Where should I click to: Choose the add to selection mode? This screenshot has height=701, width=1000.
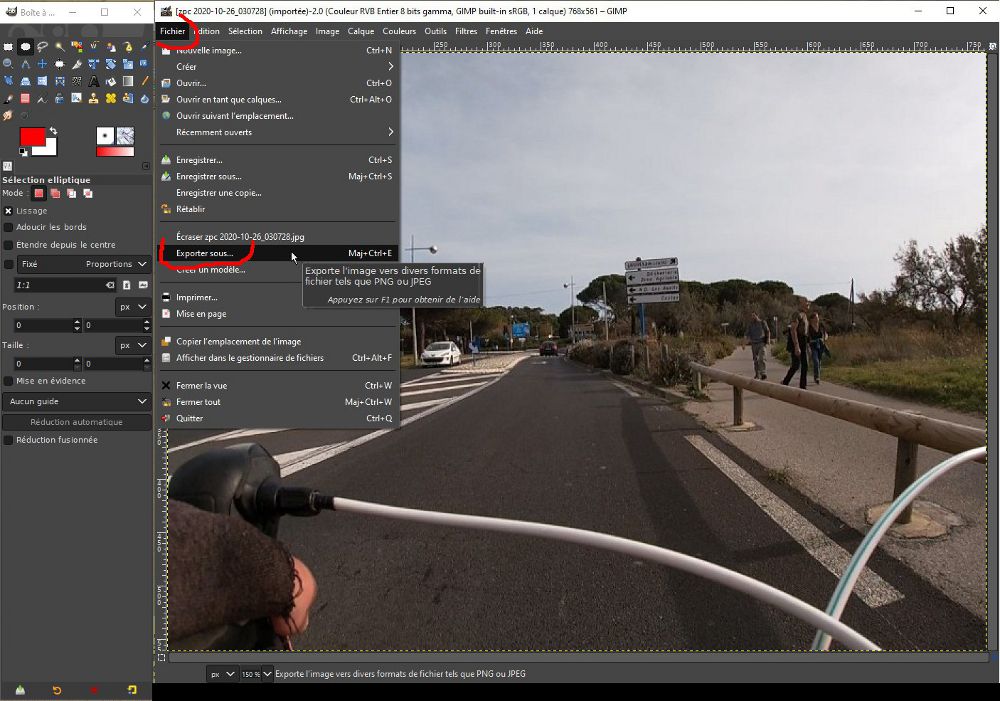(55, 193)
